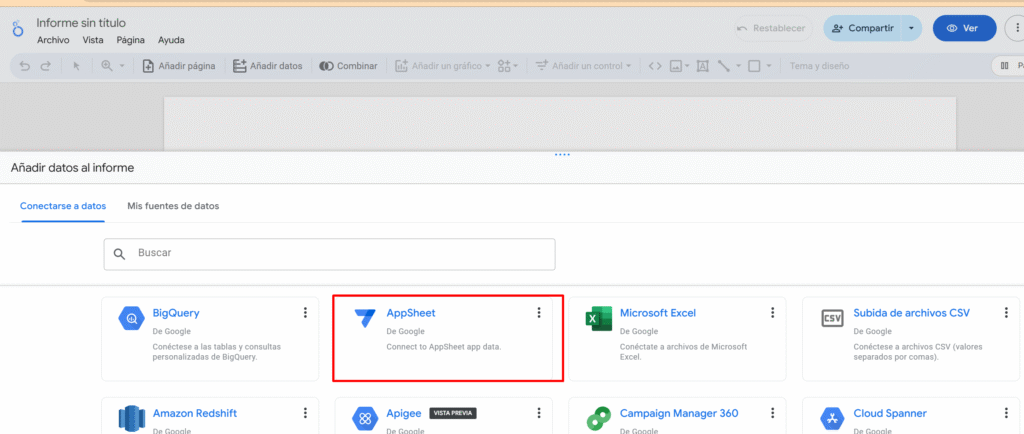Click Añadir datos in toolbar
1024x434 pixels.
click(x=268, y=66)
